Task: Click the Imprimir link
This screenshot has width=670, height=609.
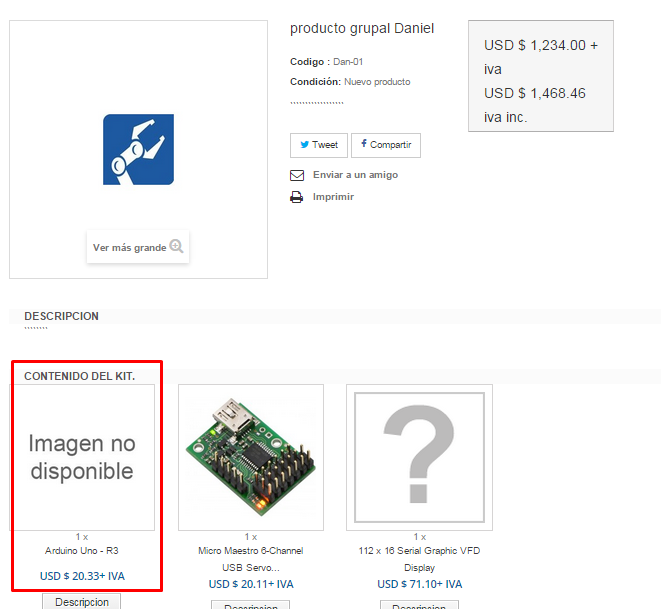Action: coord(333,197)
